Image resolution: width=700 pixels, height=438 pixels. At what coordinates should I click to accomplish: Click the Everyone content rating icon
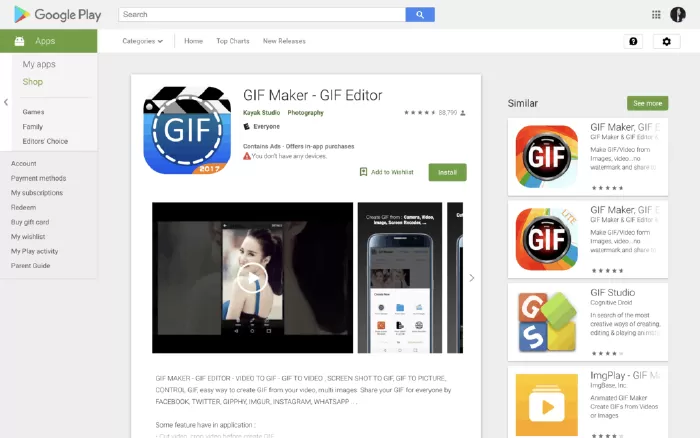[x=246, y=126]
